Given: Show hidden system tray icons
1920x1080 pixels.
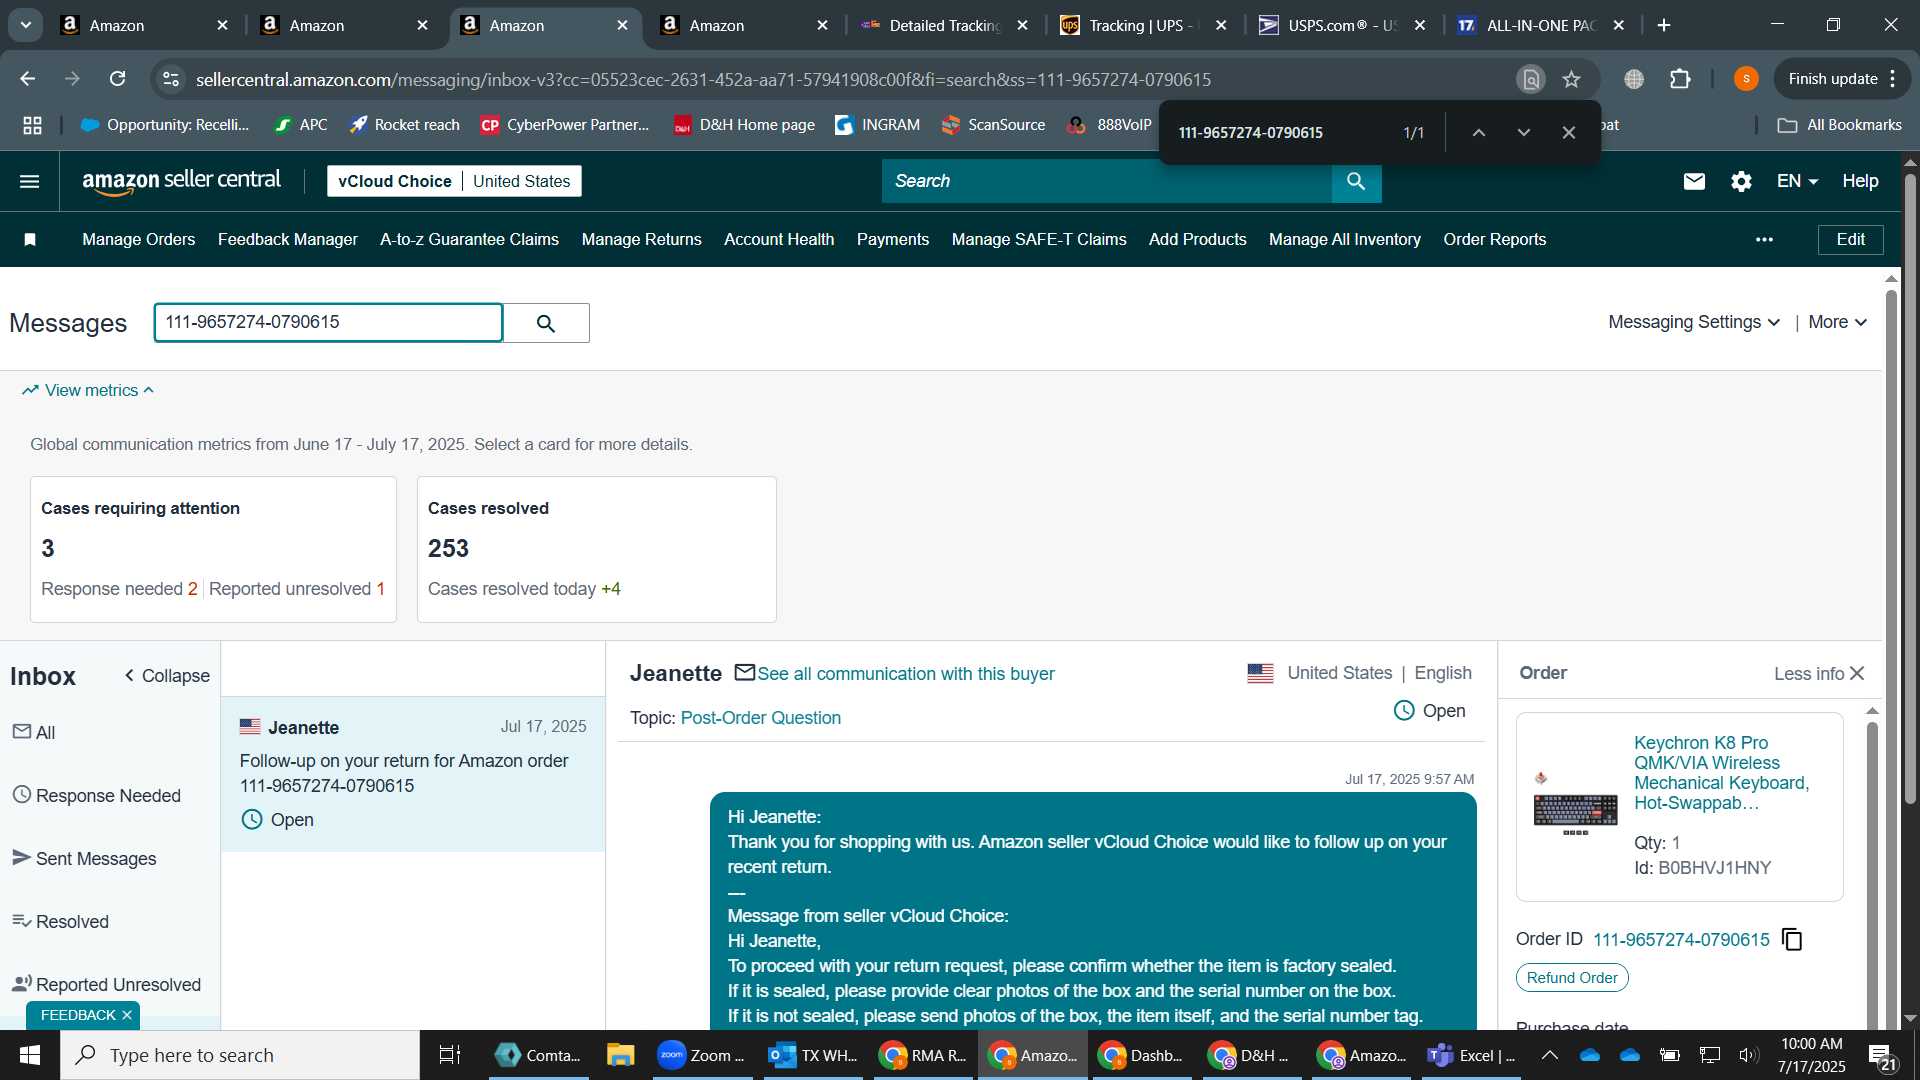Looking at the screenshot, I should coord(1549,1055).
